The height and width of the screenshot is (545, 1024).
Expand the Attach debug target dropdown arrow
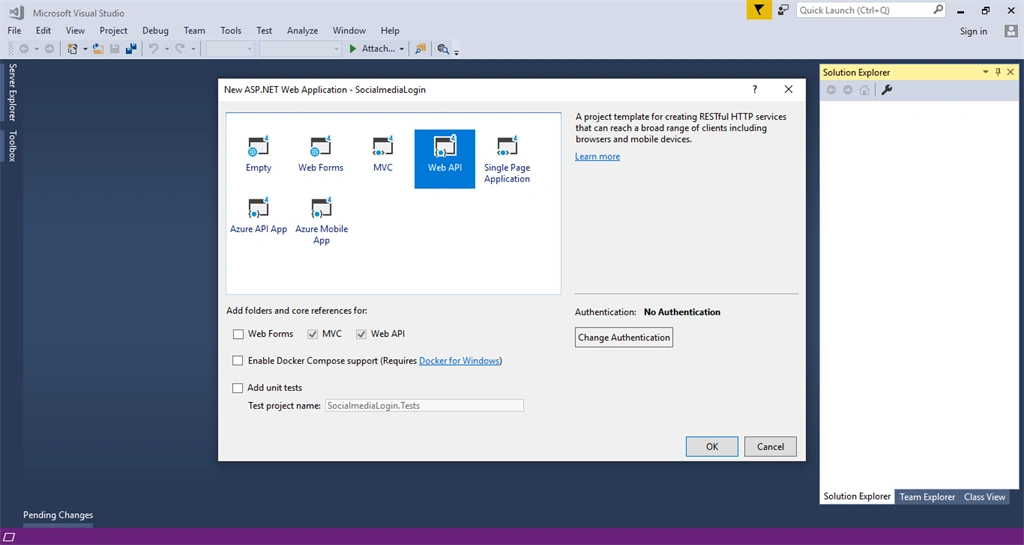click(x=402, y=49)
